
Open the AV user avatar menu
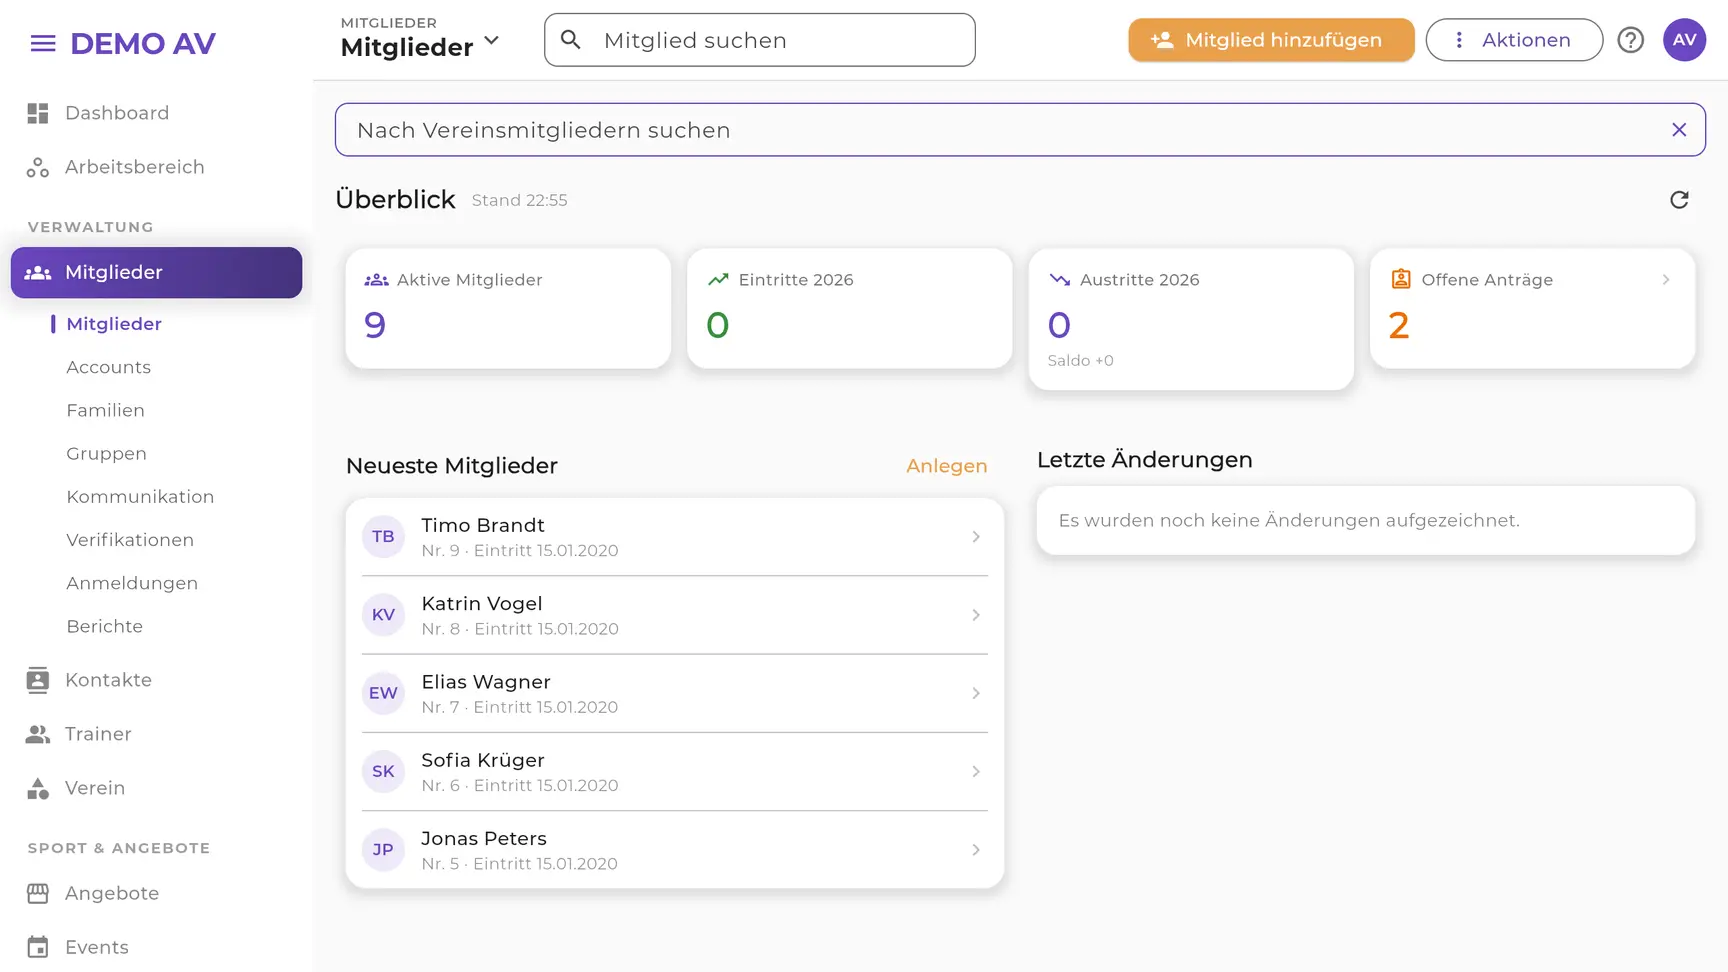(1684, 40)
